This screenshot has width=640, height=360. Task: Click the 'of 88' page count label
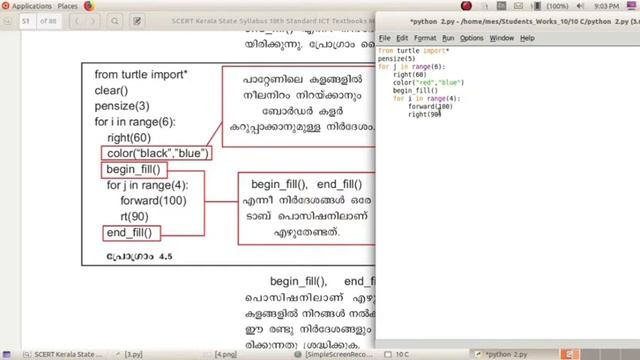[48, 21]
